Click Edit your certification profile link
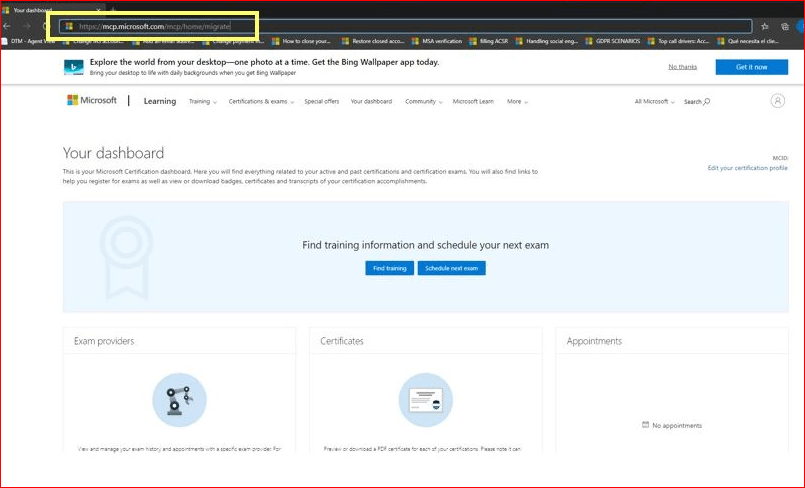The image size is (805, 488). coord(747,168)
